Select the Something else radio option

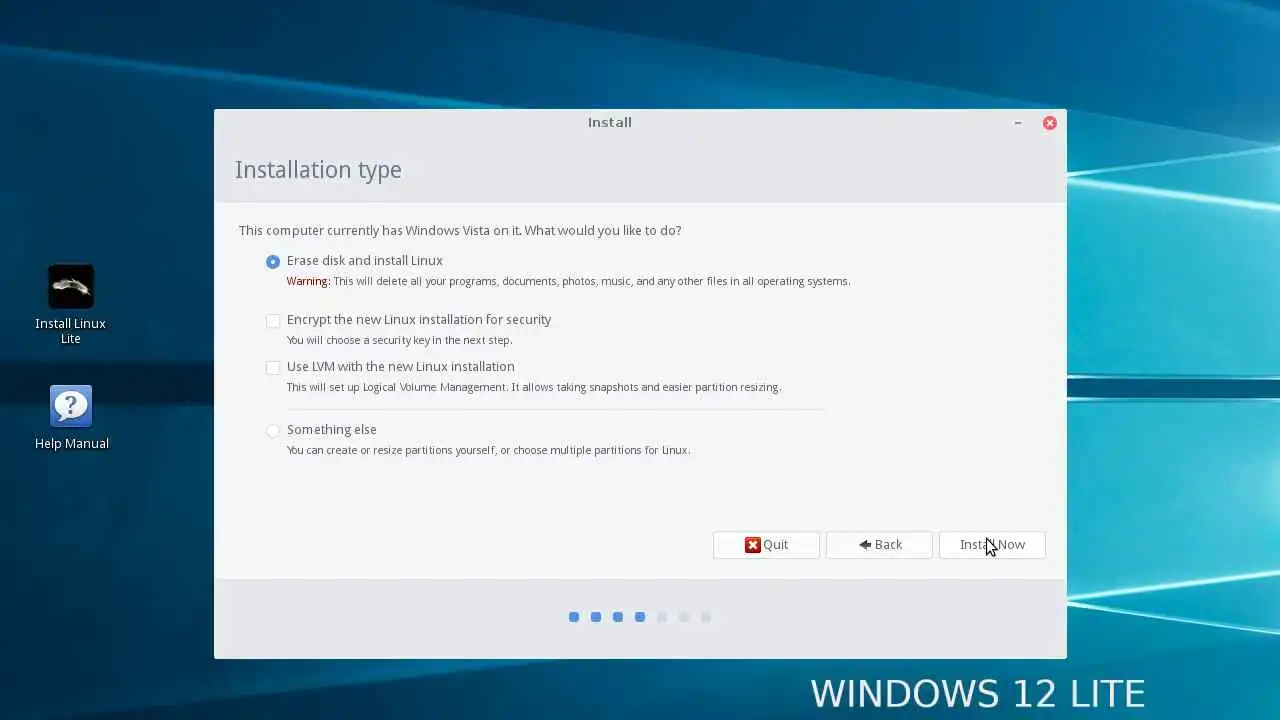[273, 430]
